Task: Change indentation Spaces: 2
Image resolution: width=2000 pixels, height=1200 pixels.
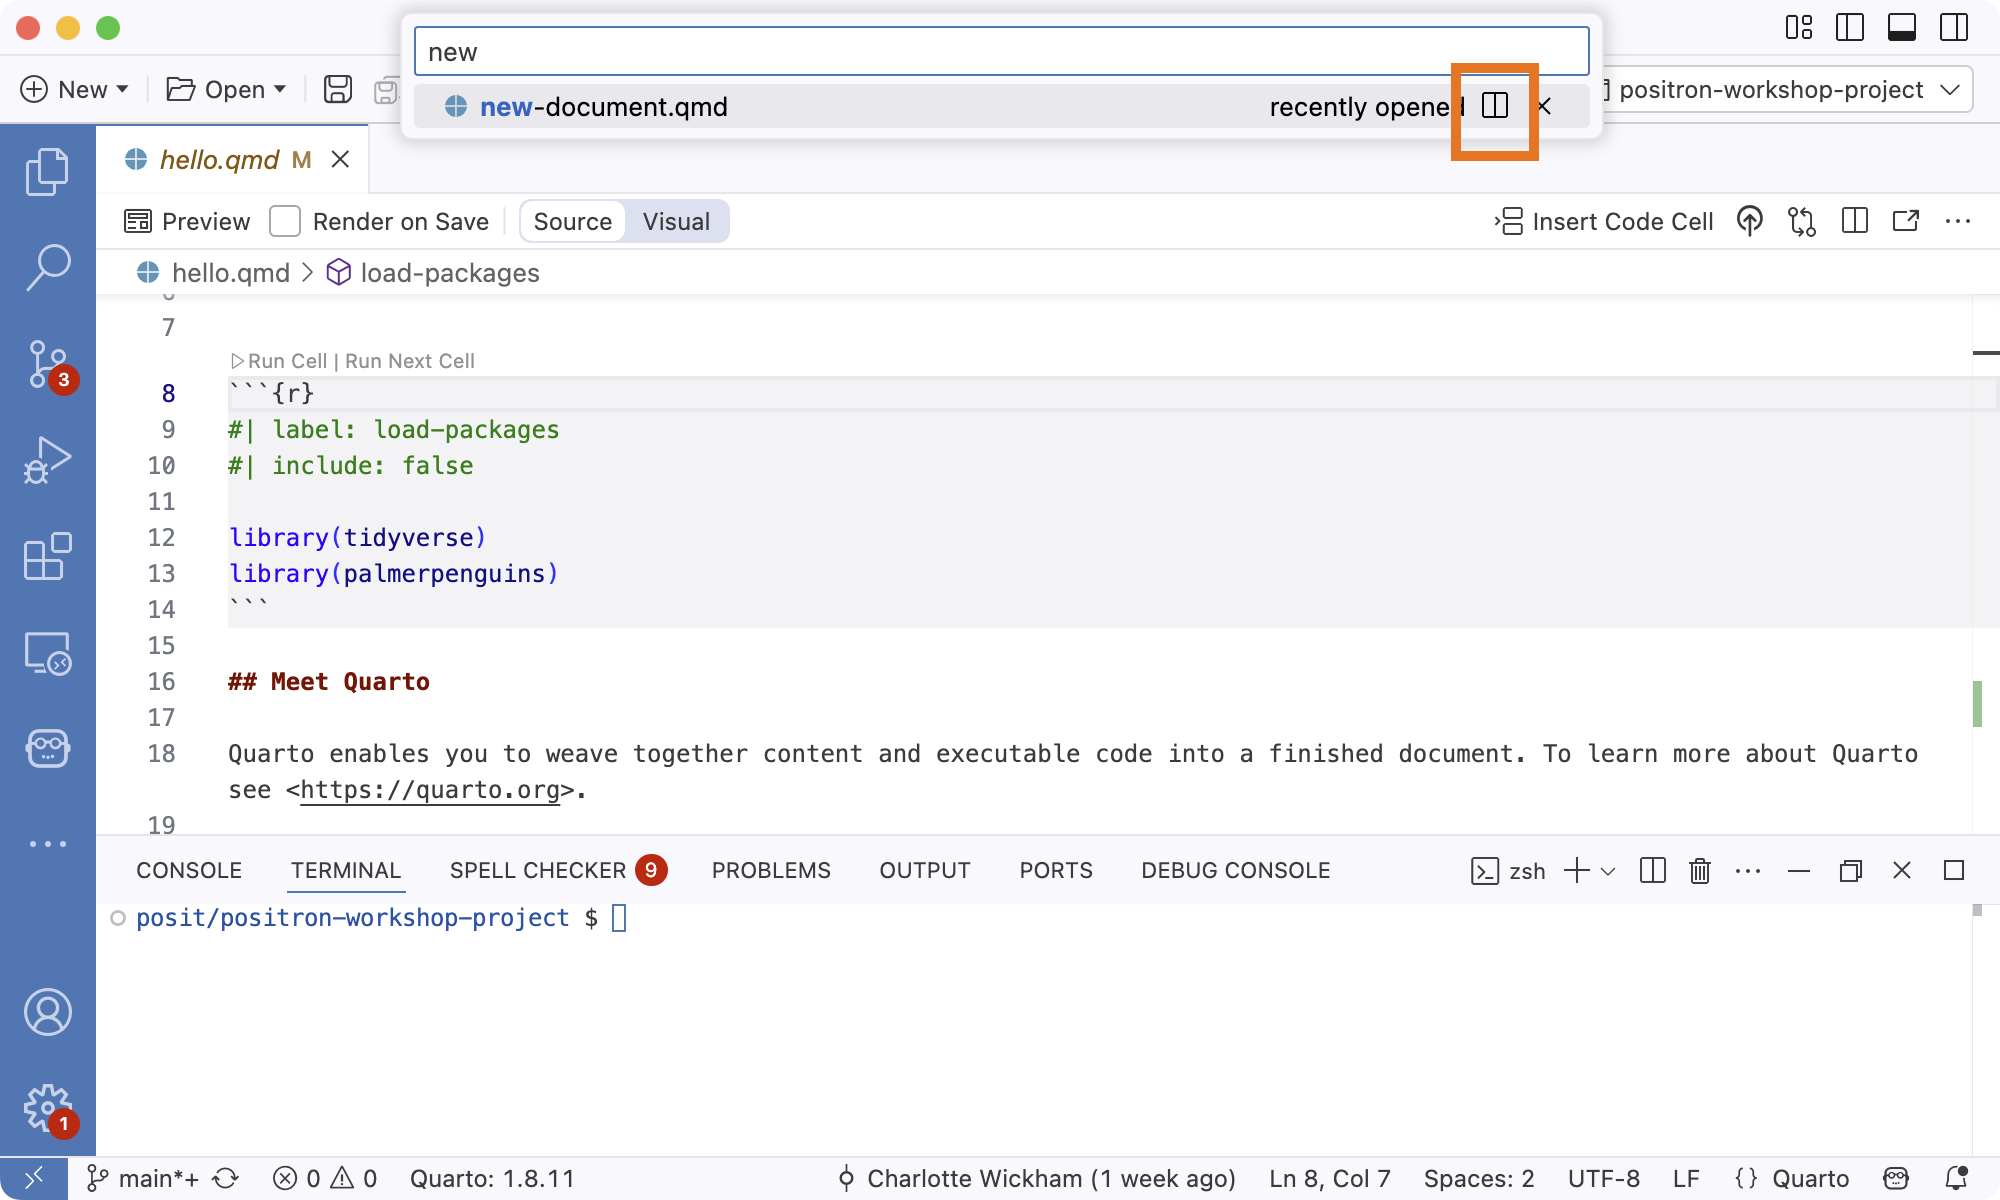Action: pos(1479,1178)
